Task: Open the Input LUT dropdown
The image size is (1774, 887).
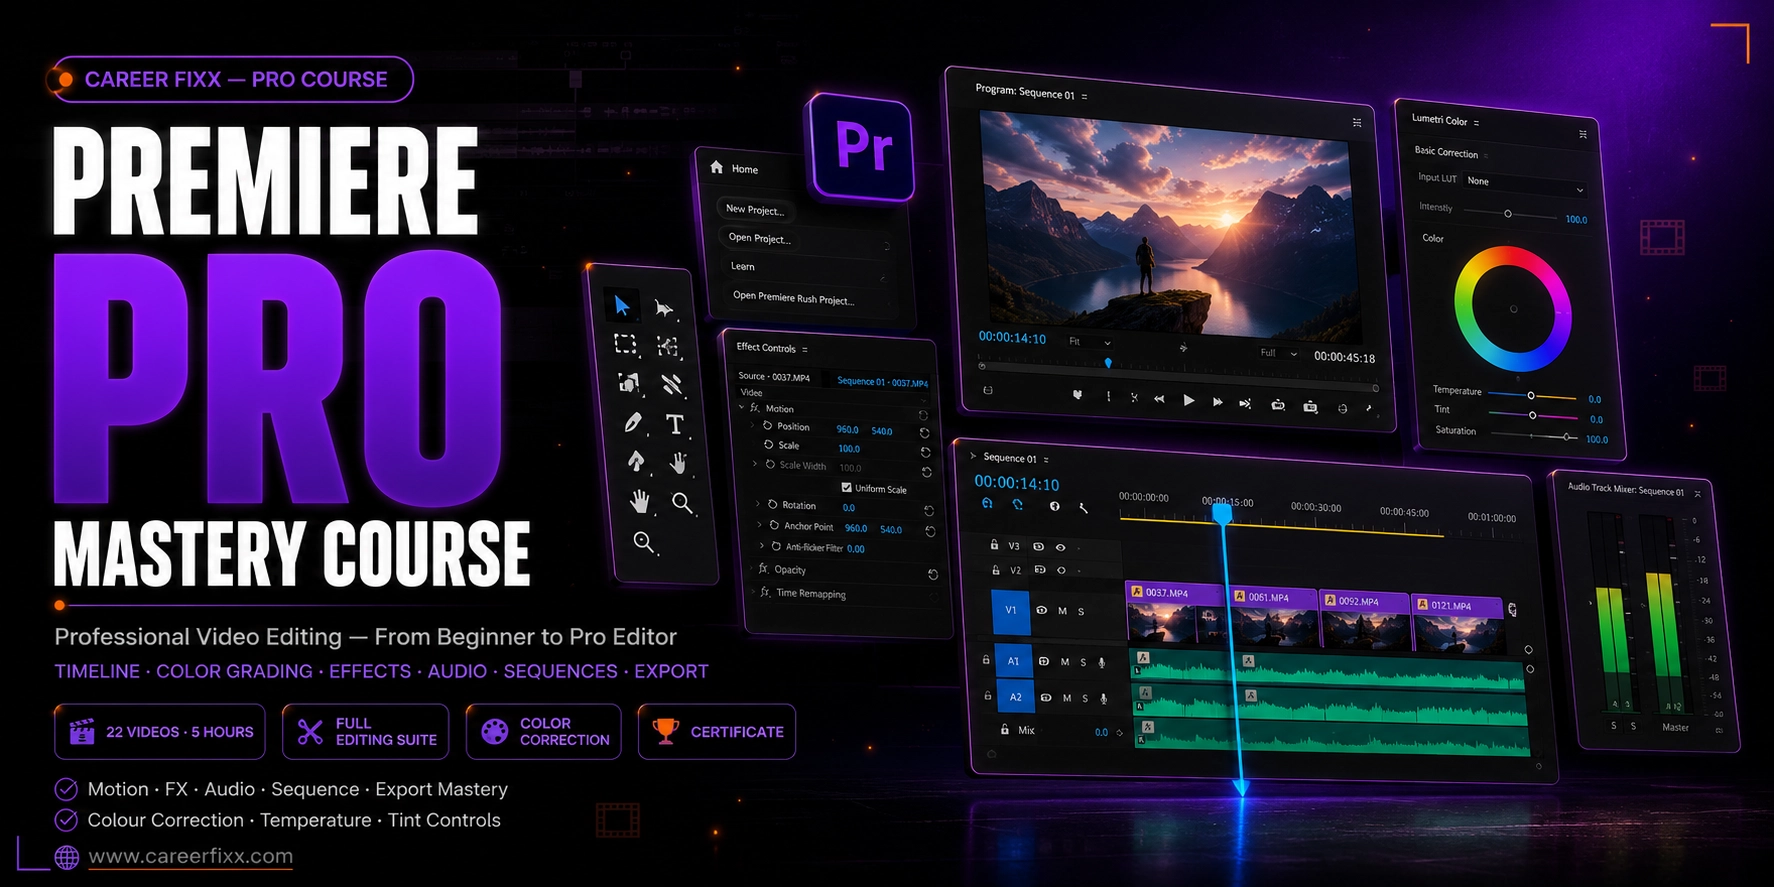Action: (1525, 184)
